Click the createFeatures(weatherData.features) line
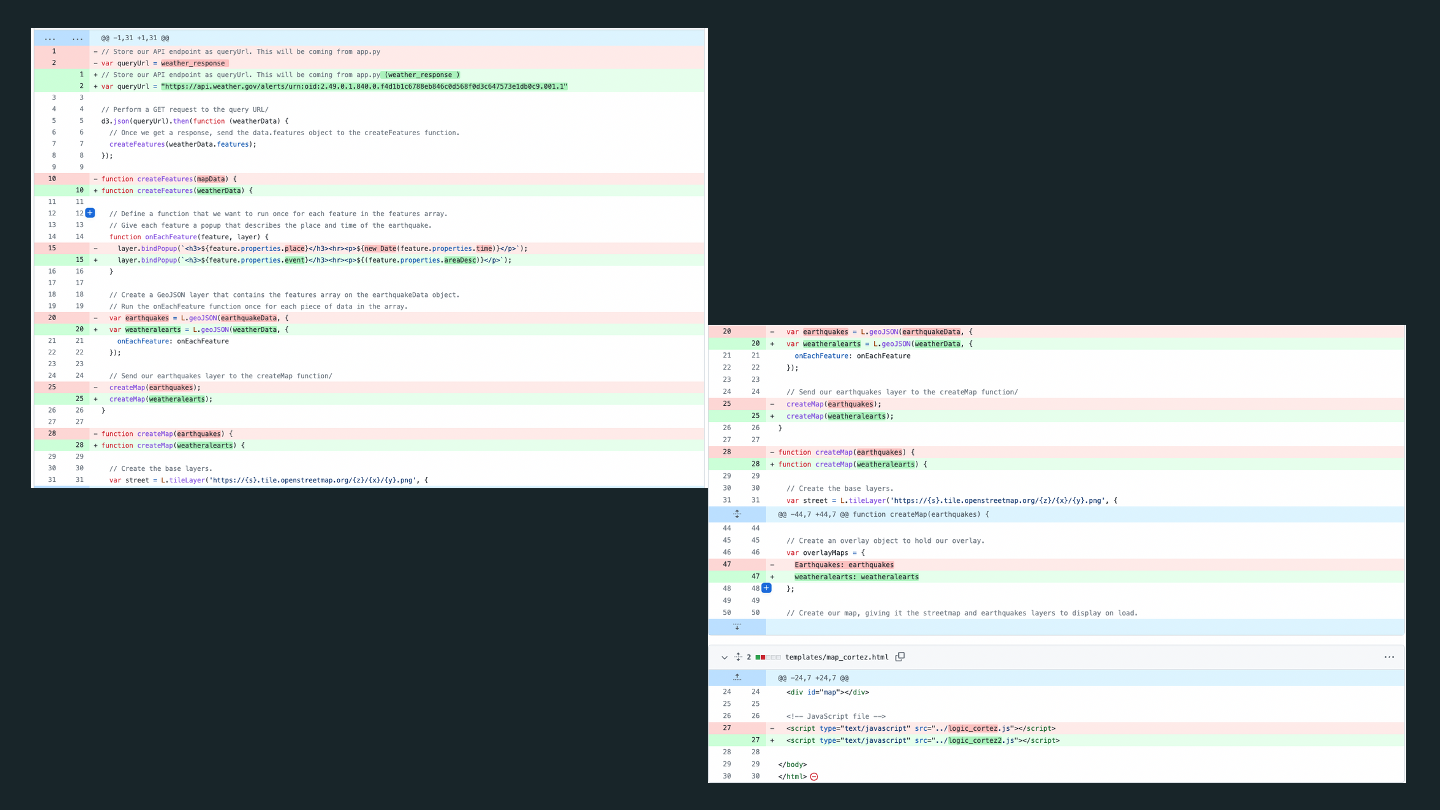1440x810 pixels. (x=183, y=144)
